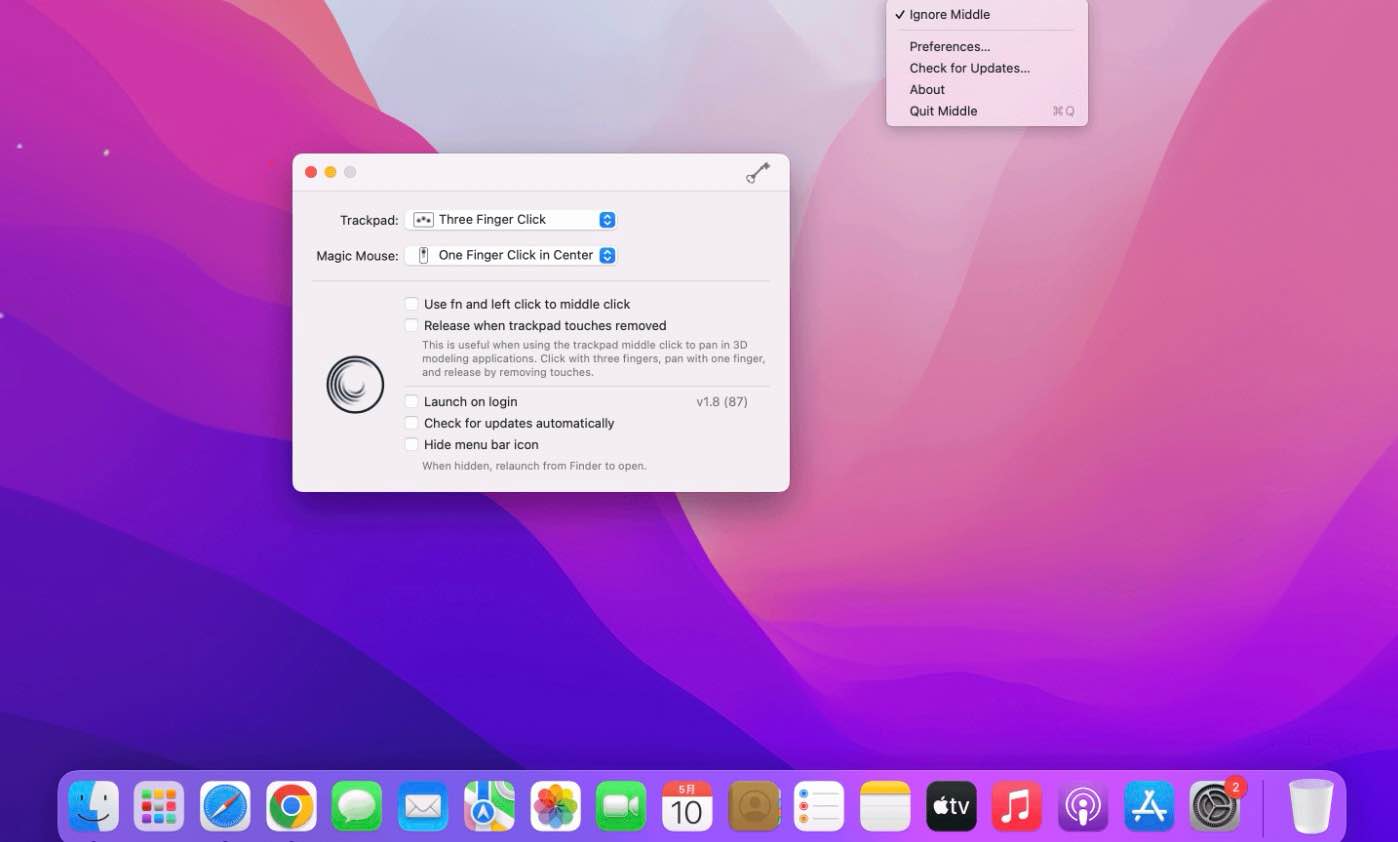Image resolution: width=1398 pixels, height=842 pixels.
Task: Open the App Store from the Dock
Action: 1149,806
